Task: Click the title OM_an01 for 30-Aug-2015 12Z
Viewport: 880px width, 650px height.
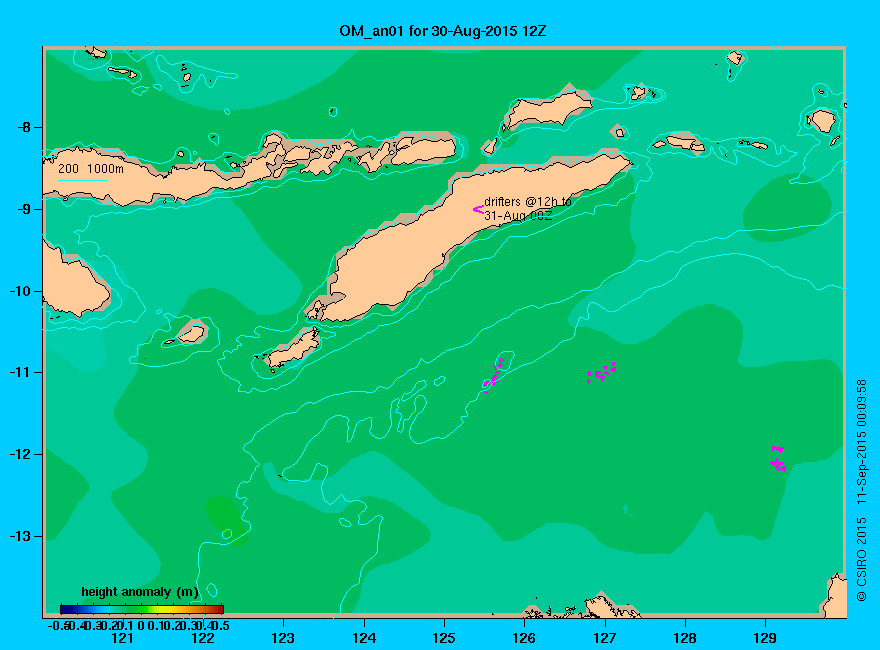Action: (442, 31)
